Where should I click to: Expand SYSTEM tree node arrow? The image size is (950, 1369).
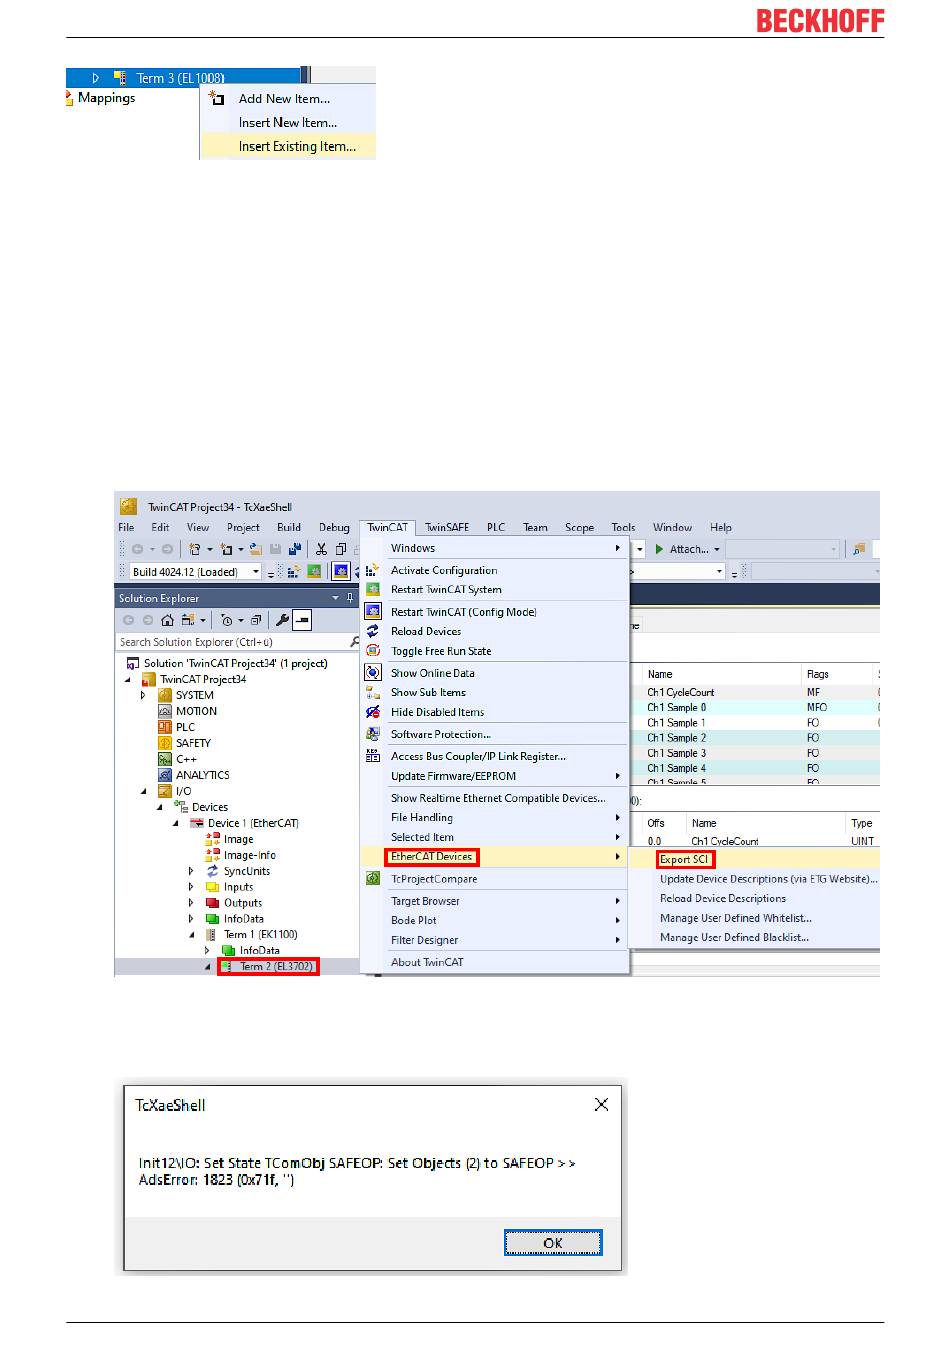point(143,695)
